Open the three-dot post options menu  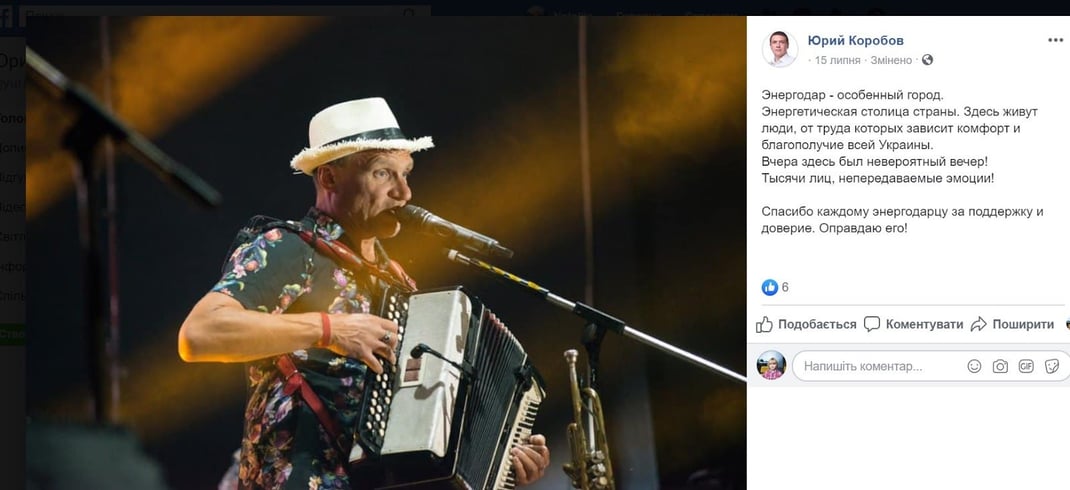tap(1055, 41)
